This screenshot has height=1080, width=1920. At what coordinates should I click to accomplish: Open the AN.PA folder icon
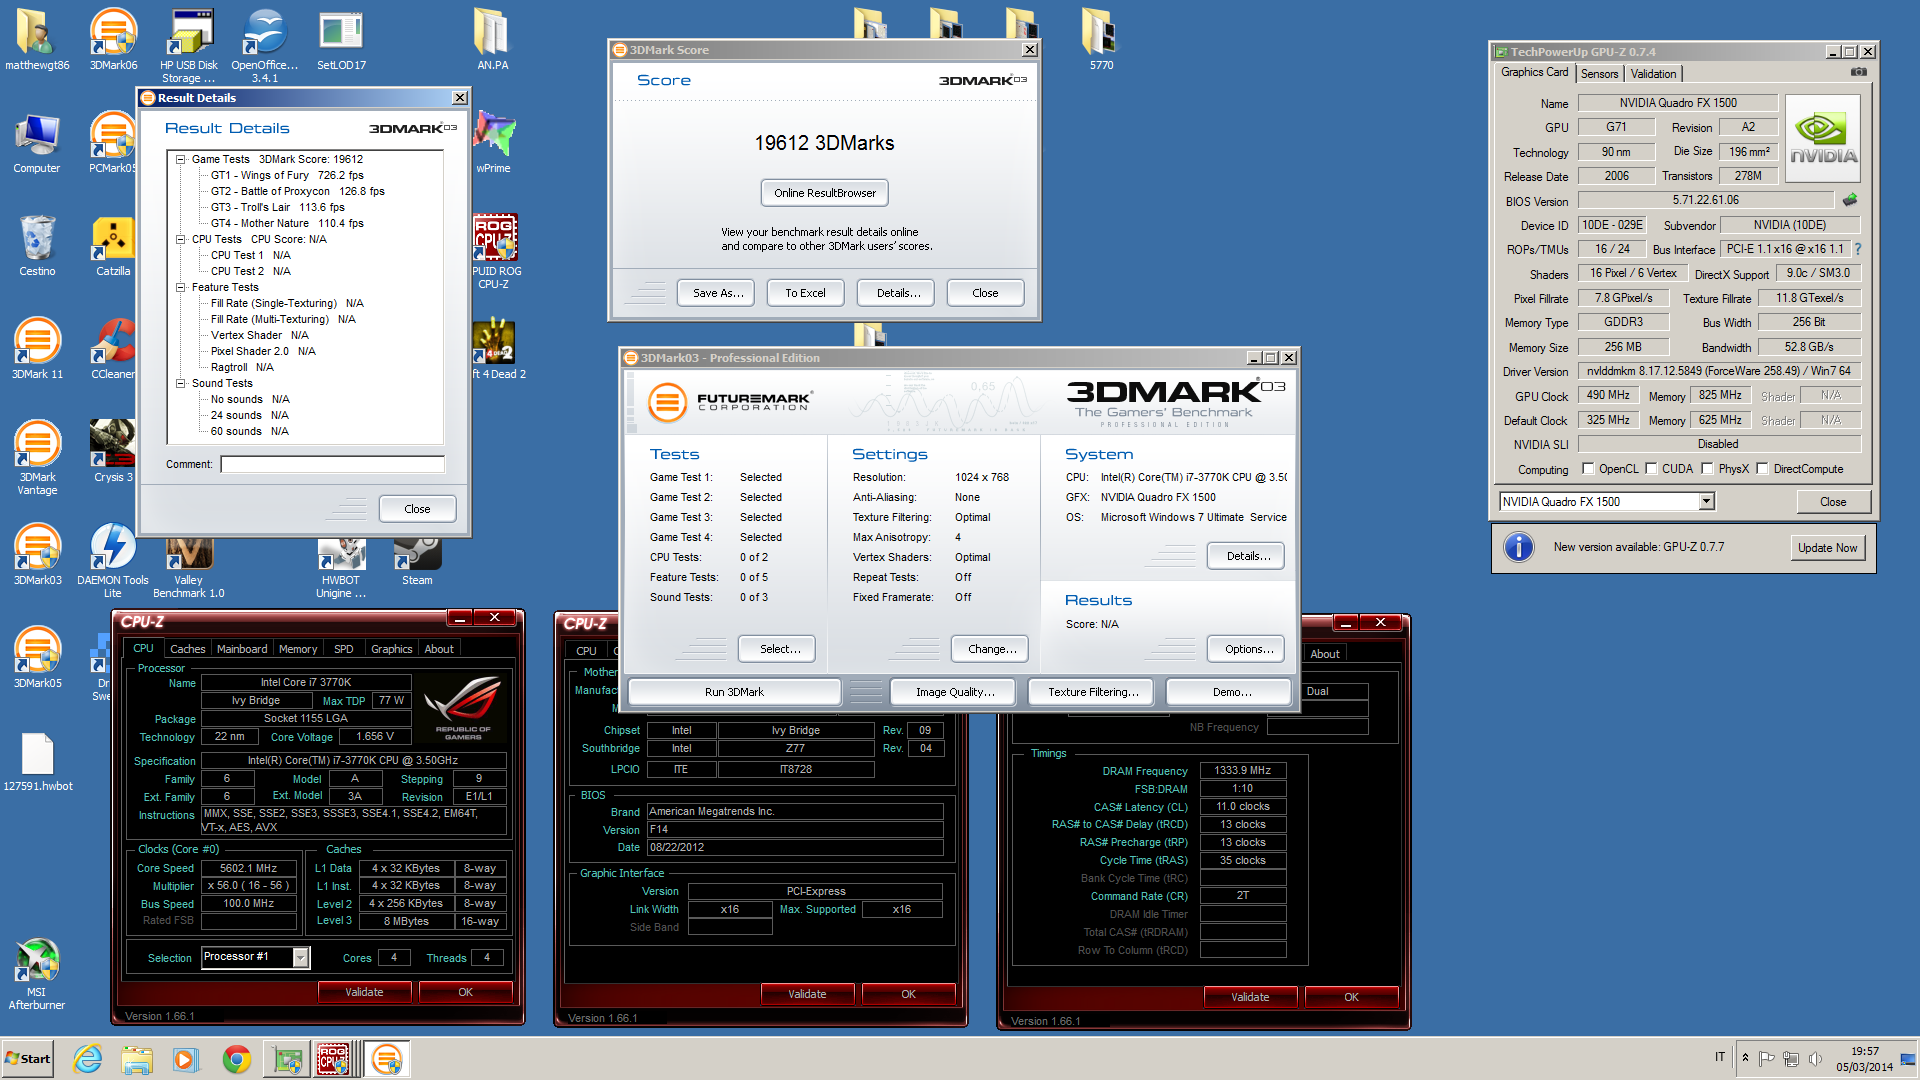point(492,40)
